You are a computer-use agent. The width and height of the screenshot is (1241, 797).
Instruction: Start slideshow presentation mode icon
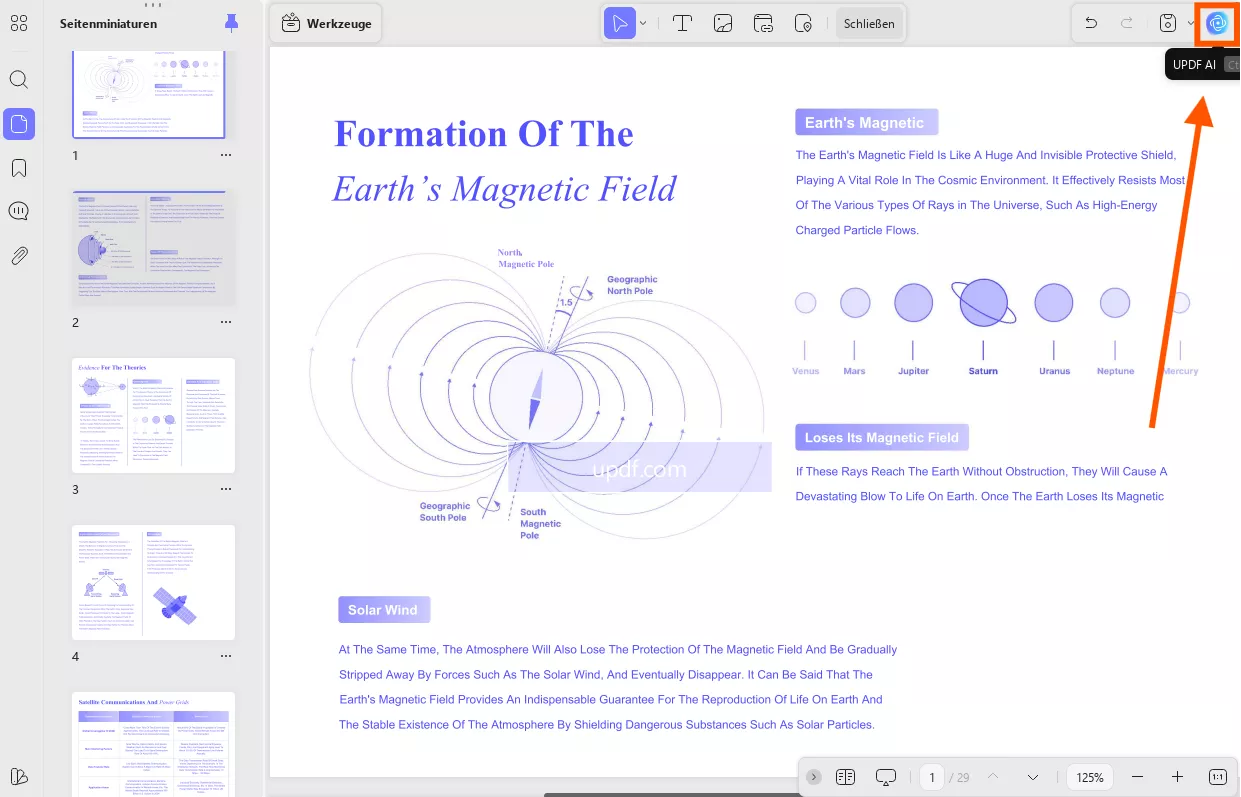coord(885,777)
